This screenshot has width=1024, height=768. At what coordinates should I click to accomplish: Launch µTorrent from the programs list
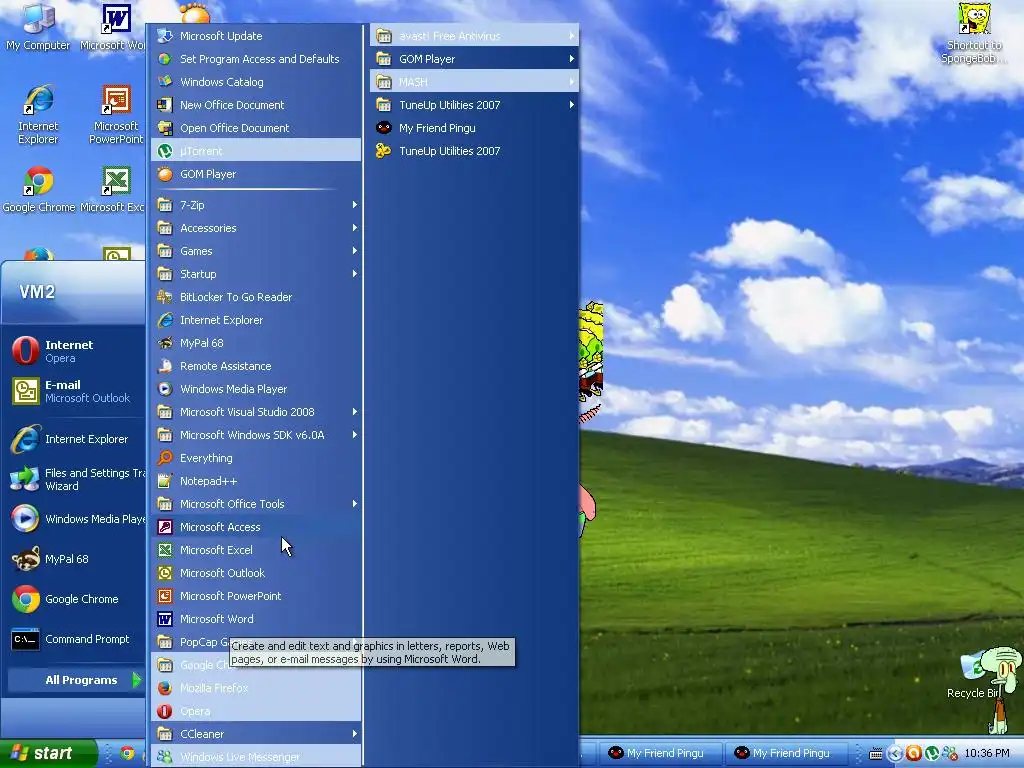click(255, 151)
